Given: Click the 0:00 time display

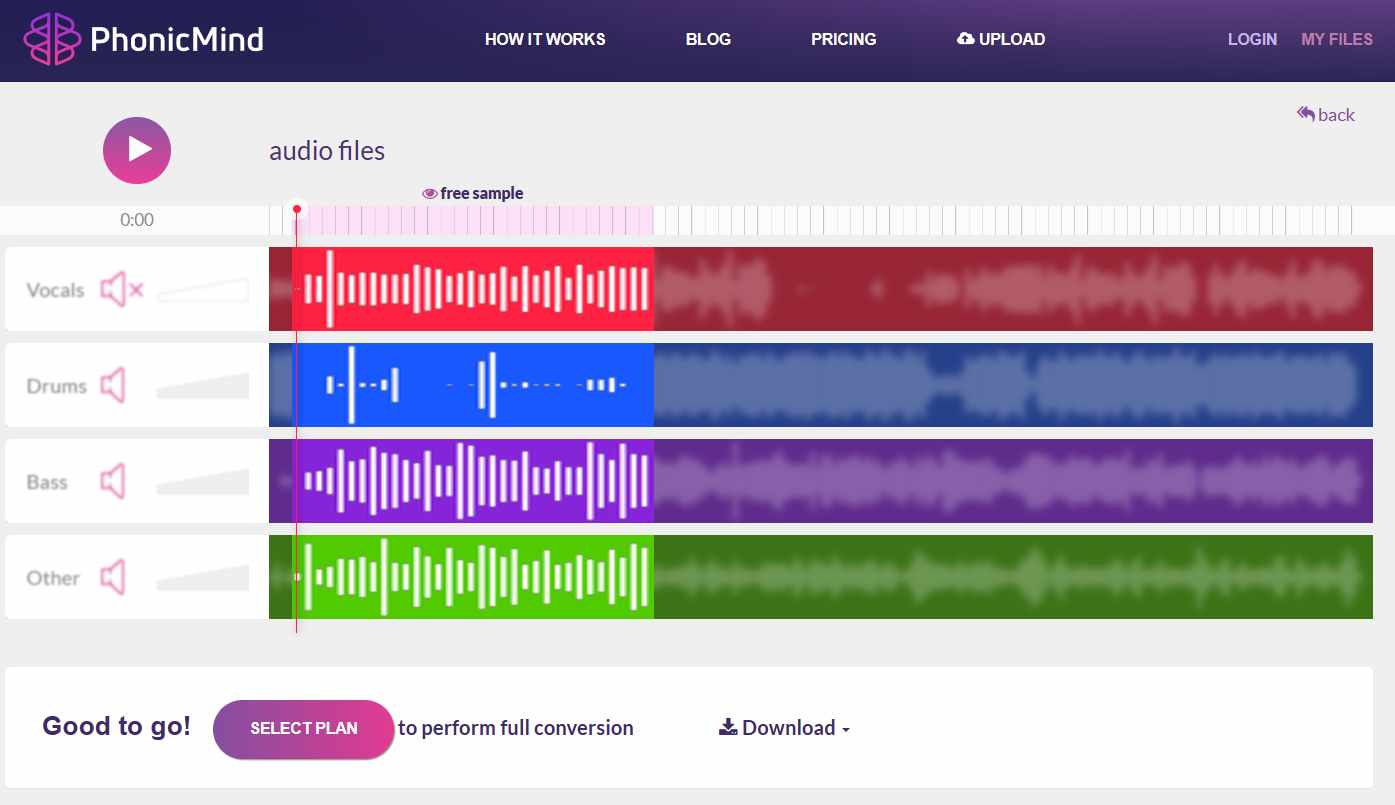Looking at the screenshot, I should click(x=137, y=220).
